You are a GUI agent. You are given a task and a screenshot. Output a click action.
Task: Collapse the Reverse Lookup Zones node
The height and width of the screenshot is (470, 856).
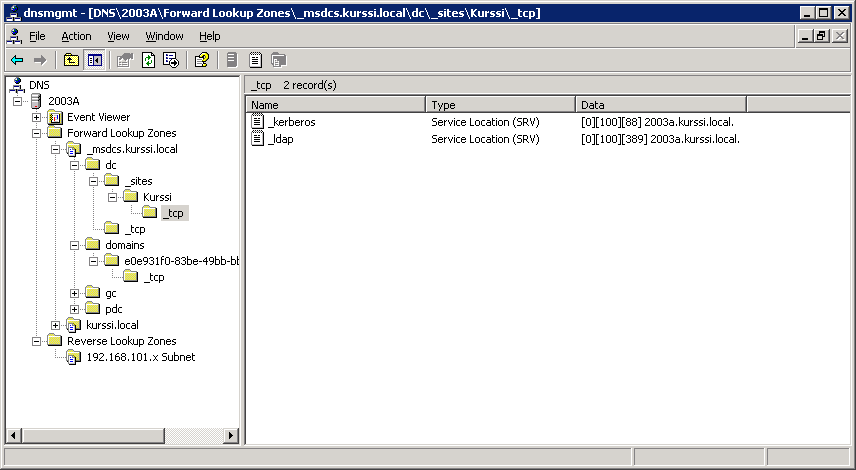click(x=36, y=341)
